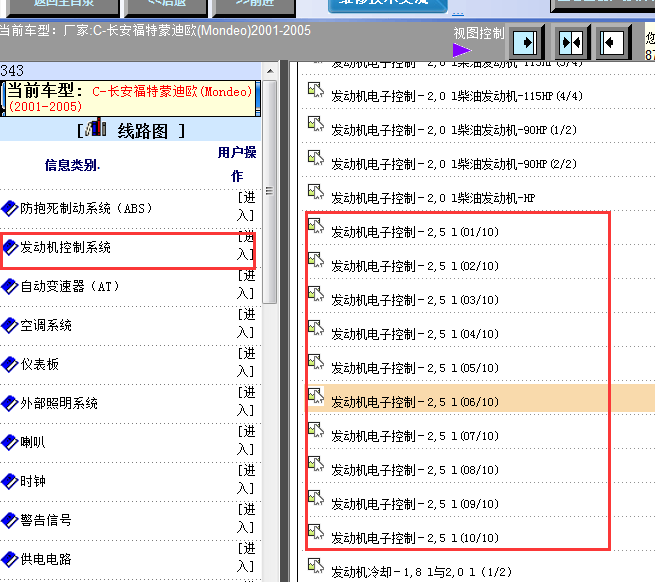The width and height of the screenshot is (655, 582).
Task: Open highlighted 发动机电子控制-2,5 l (06/10) diagram
Action: tap(415, 402)
